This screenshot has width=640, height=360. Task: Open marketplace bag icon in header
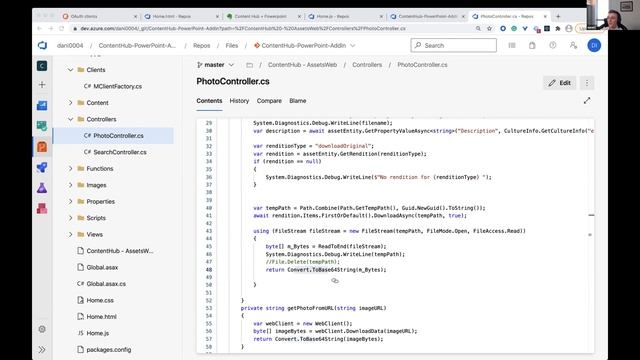(x=532, y=45)
